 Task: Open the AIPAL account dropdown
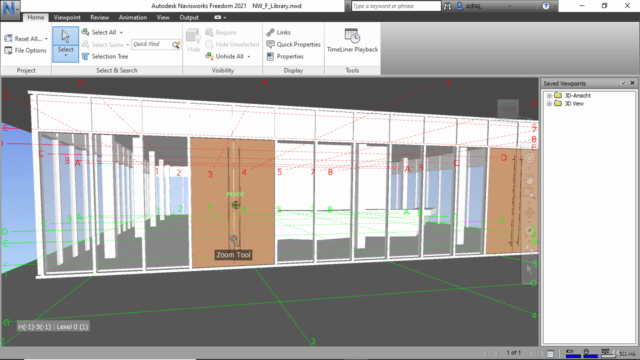point(509,6)
